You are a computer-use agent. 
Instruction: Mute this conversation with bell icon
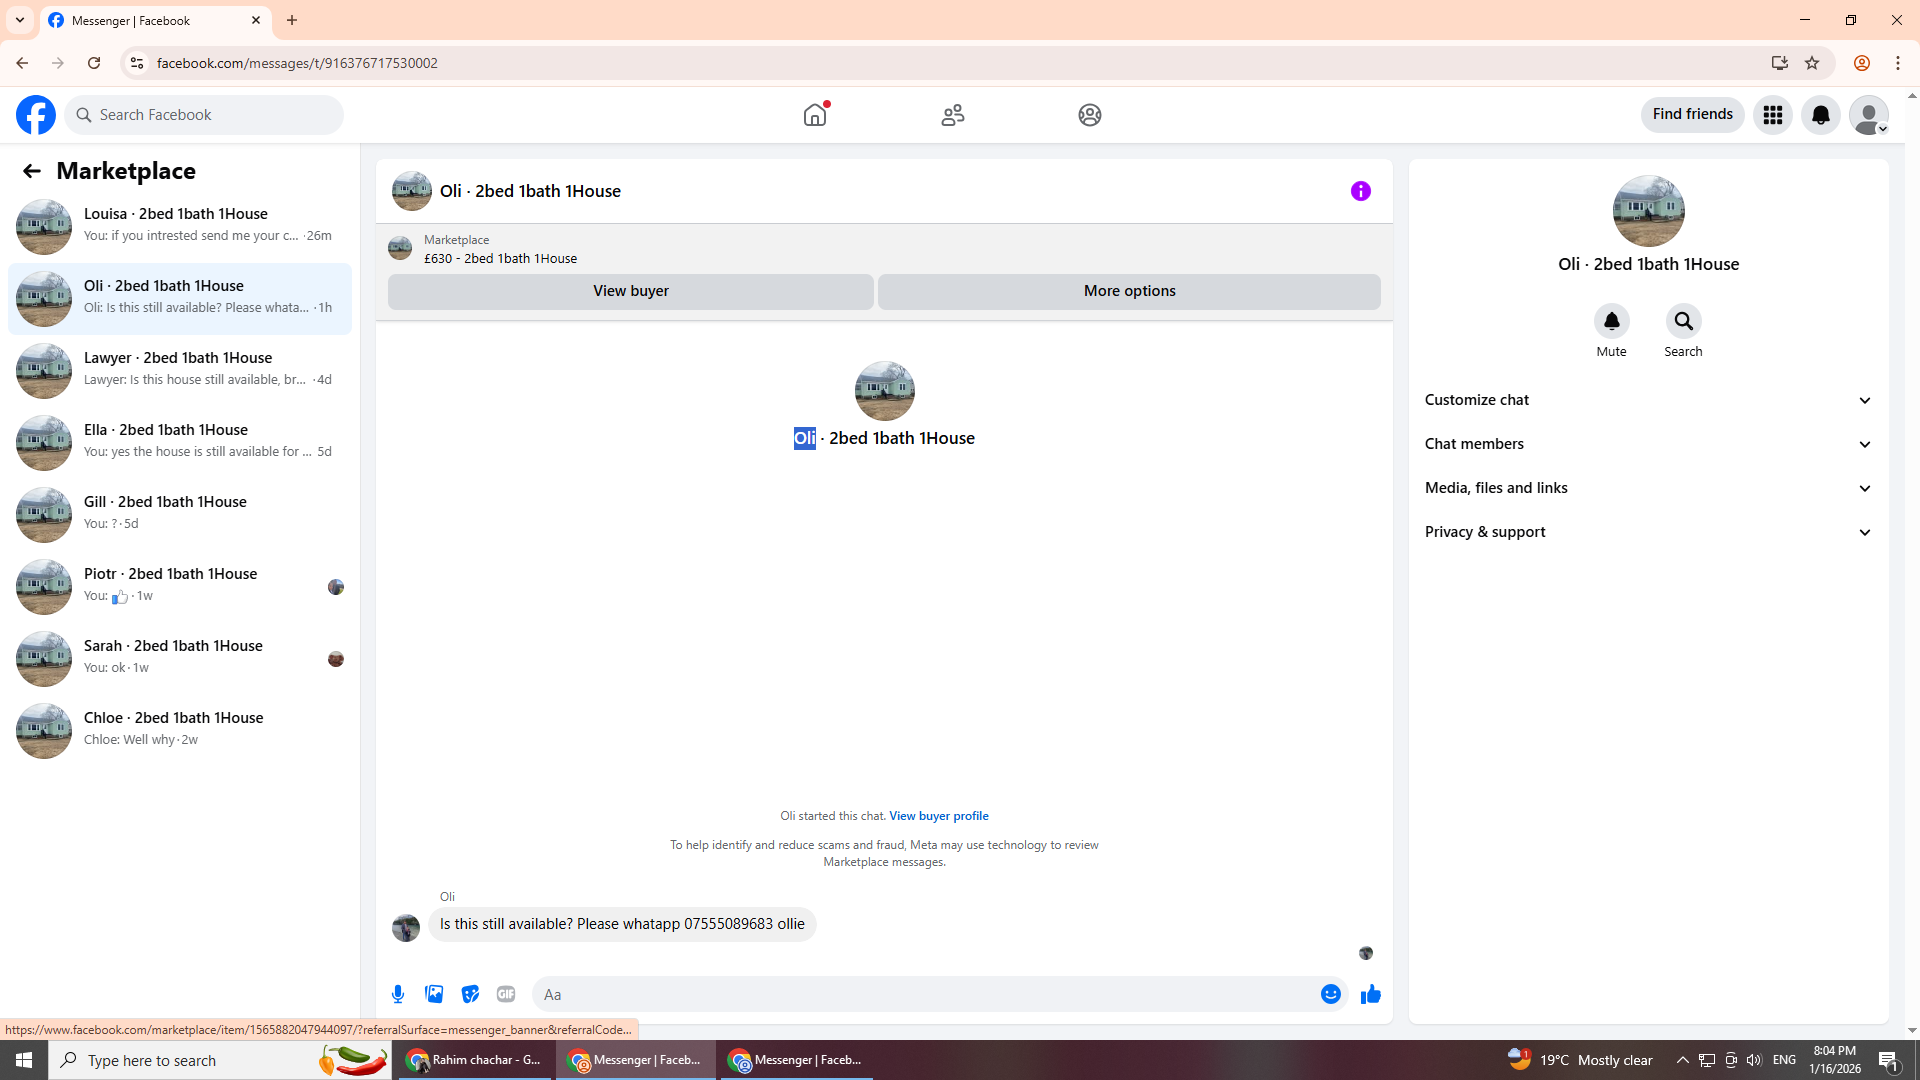(1611, 321)
